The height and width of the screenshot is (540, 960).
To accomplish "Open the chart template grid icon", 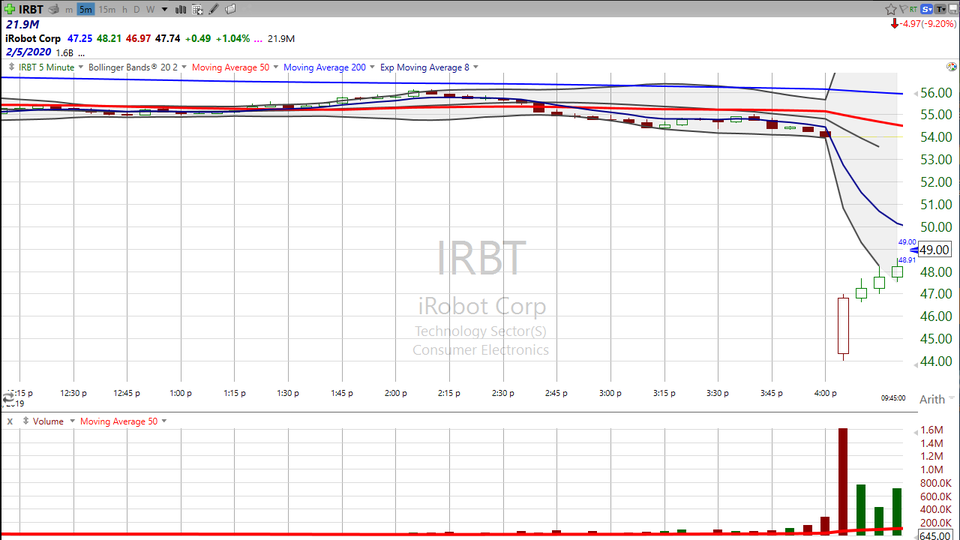I will [197, 9].
